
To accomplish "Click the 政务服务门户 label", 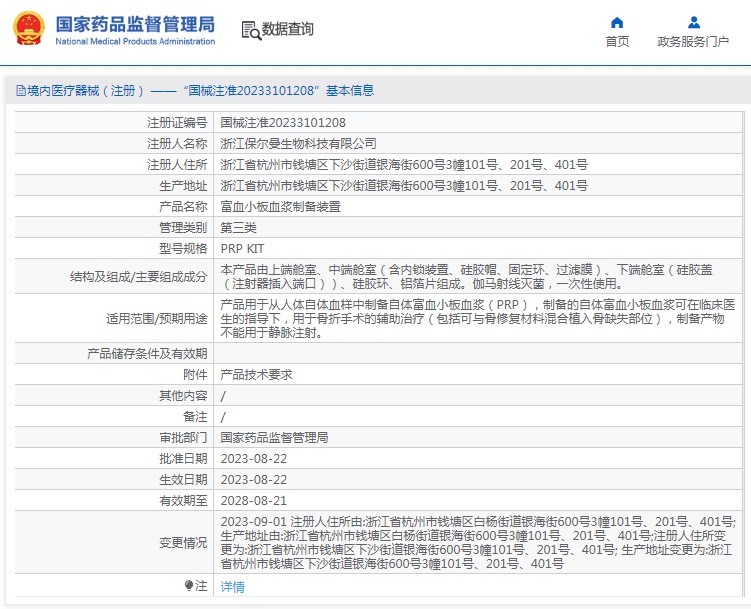I will pyautogui.click(x=693, y=42).
